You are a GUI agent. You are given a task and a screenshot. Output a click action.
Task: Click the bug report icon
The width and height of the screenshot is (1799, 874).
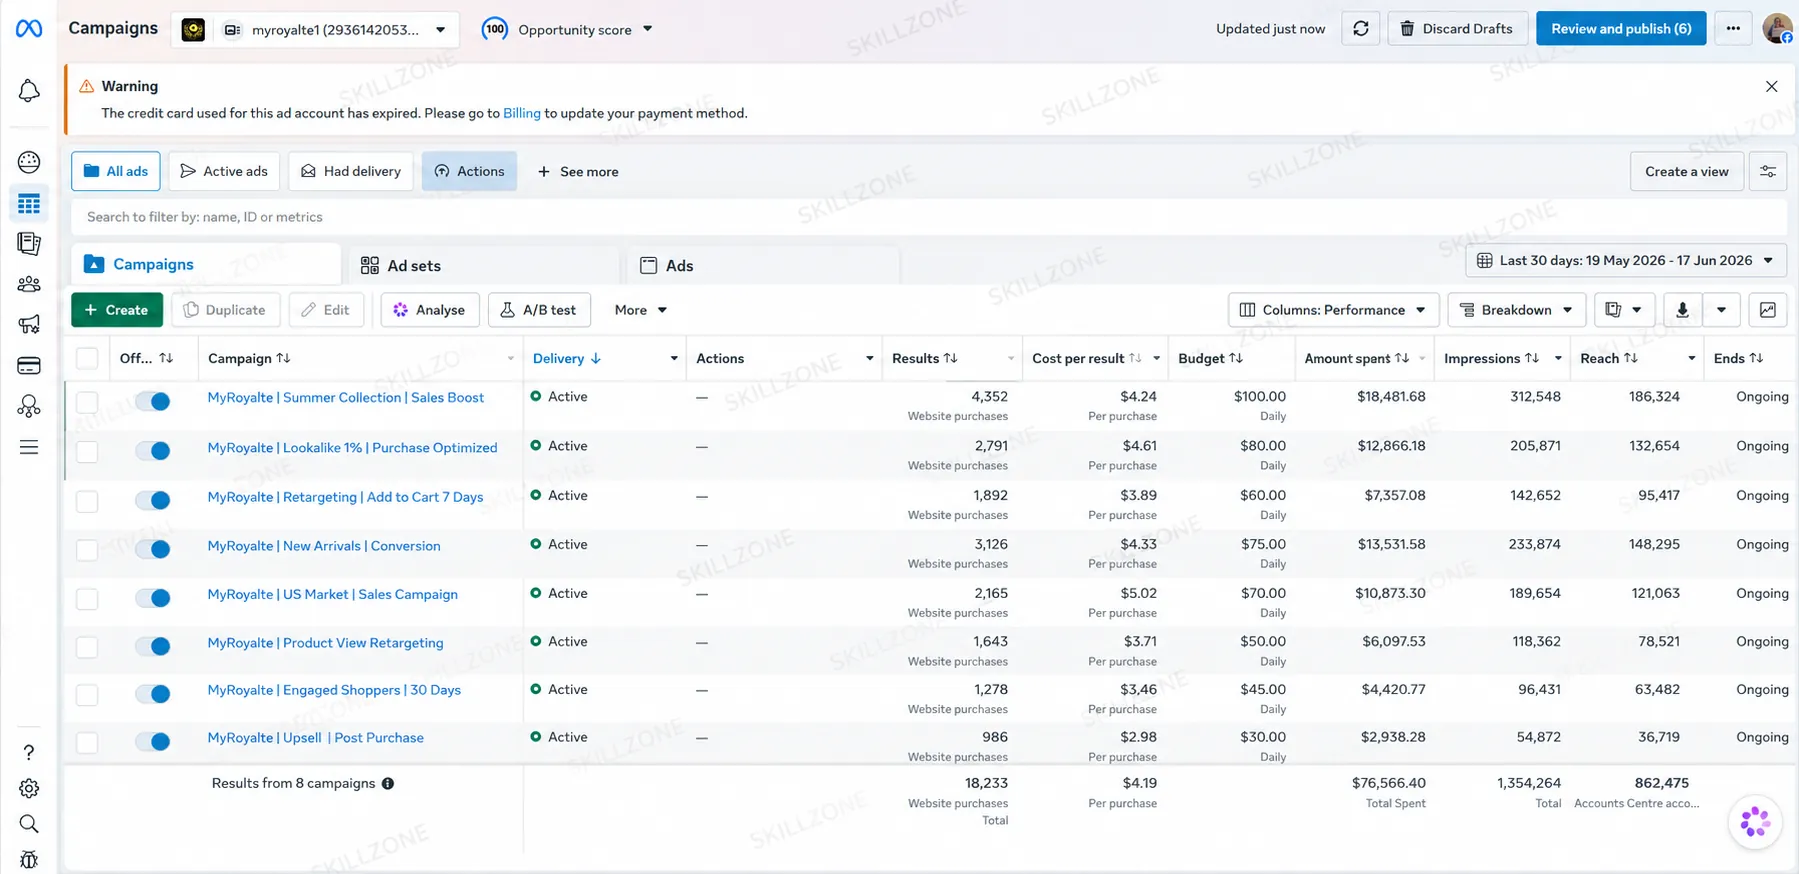point(29,860)
